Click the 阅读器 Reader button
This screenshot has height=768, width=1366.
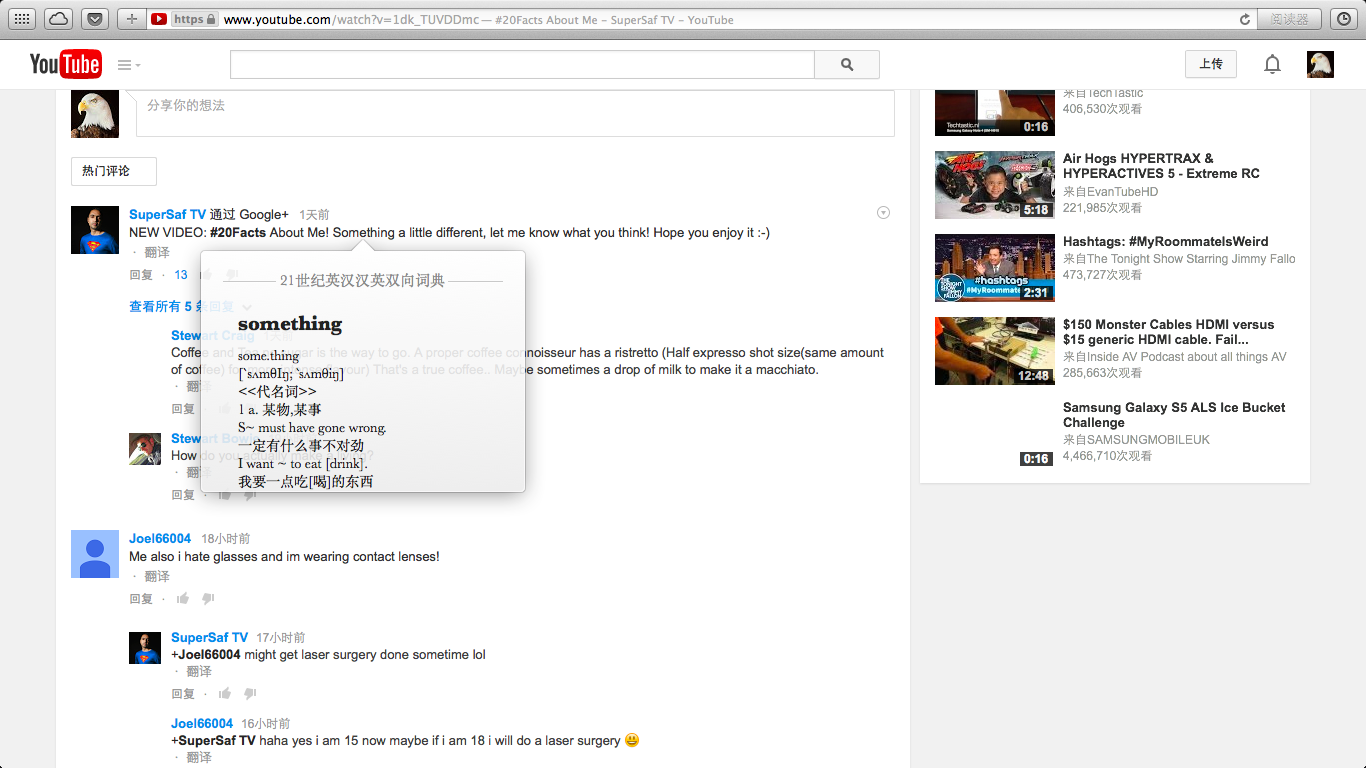pos(1290,19)
